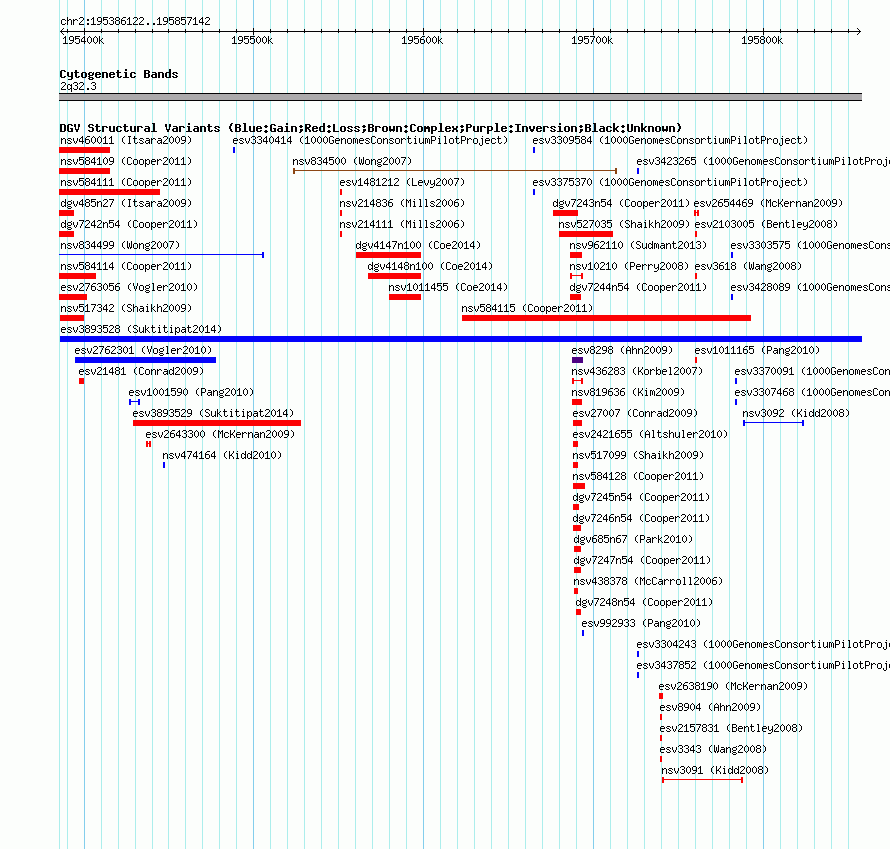Click nsv438378 (McCarroll2006) label
Image resolution: width=890 pixels, height=849 pixels.
[648, 581]
